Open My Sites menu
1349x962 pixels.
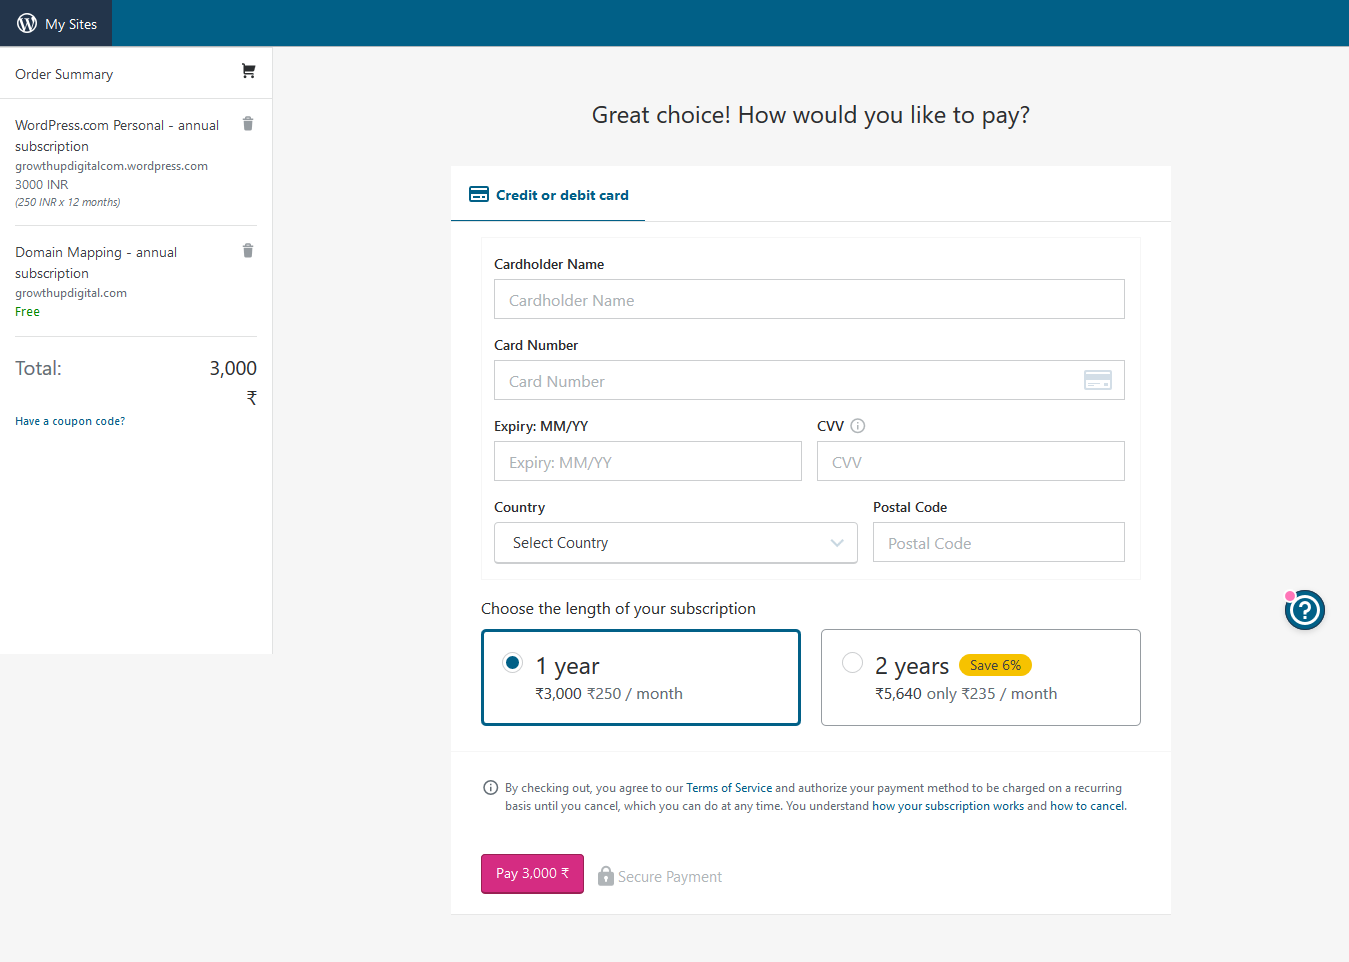click(x=56, y=23)
